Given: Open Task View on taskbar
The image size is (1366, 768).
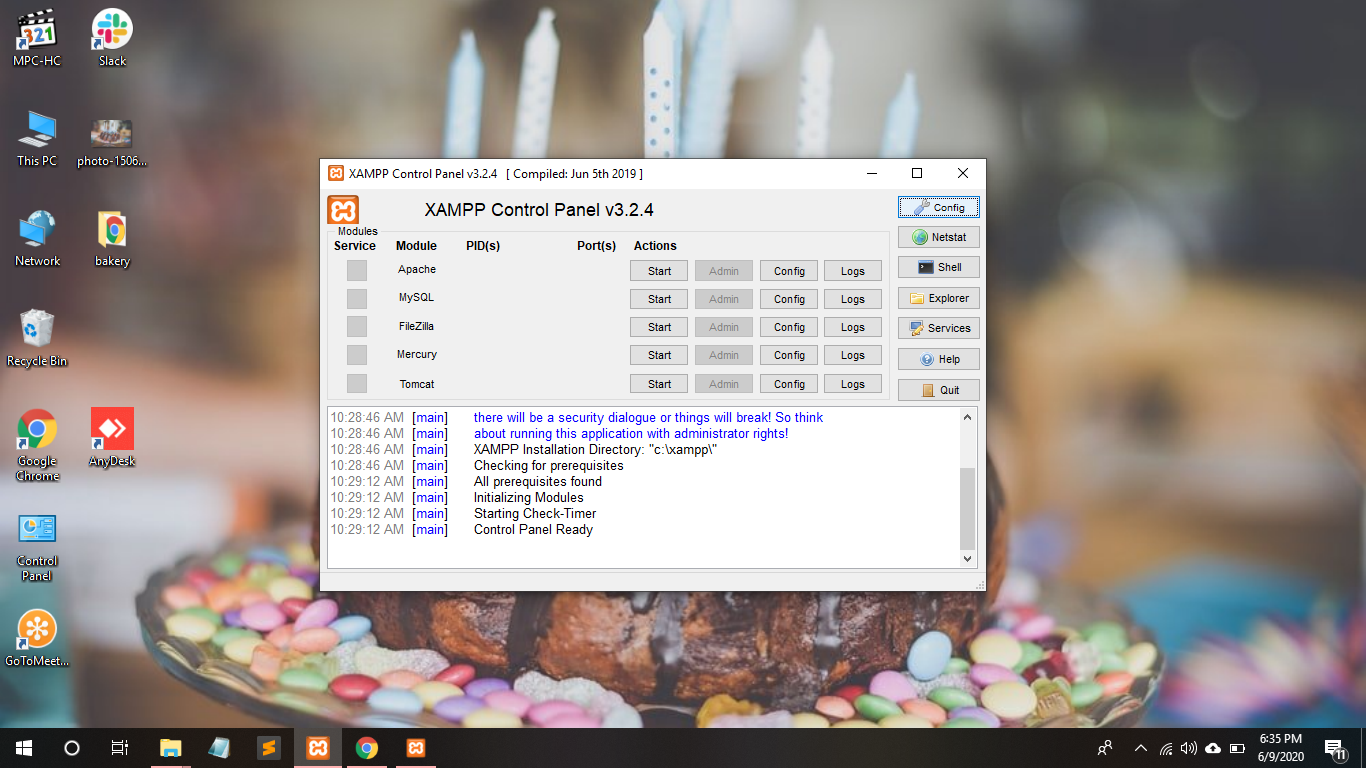Looking at the screenshot, I should pos(120,748).
